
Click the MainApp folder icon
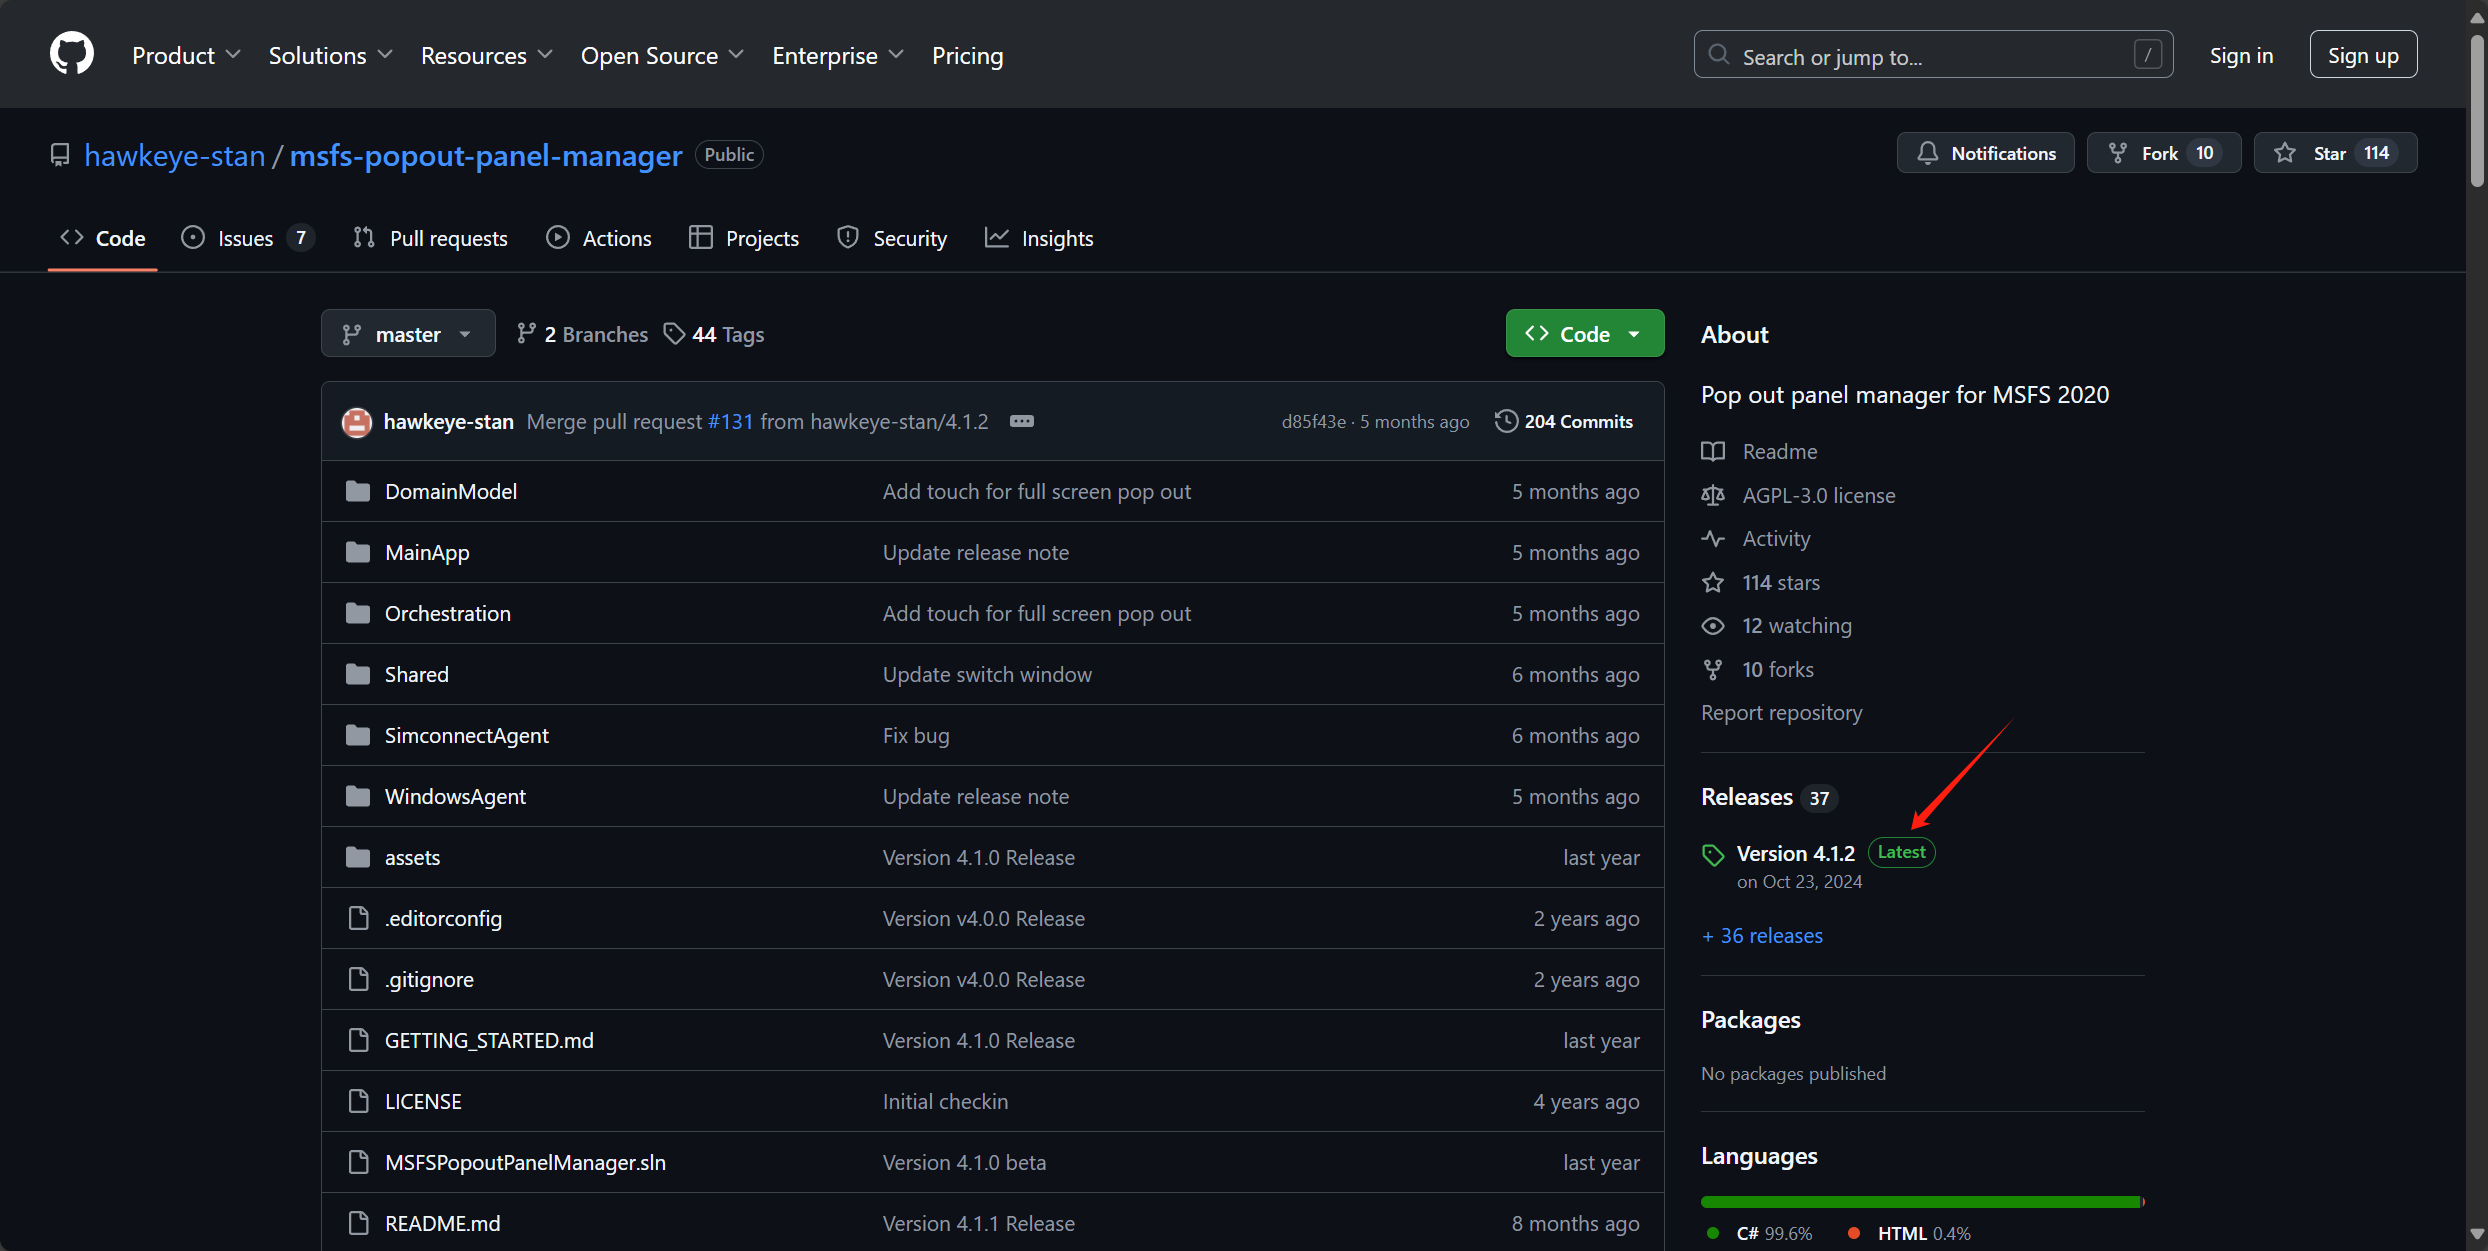point(357,552)
